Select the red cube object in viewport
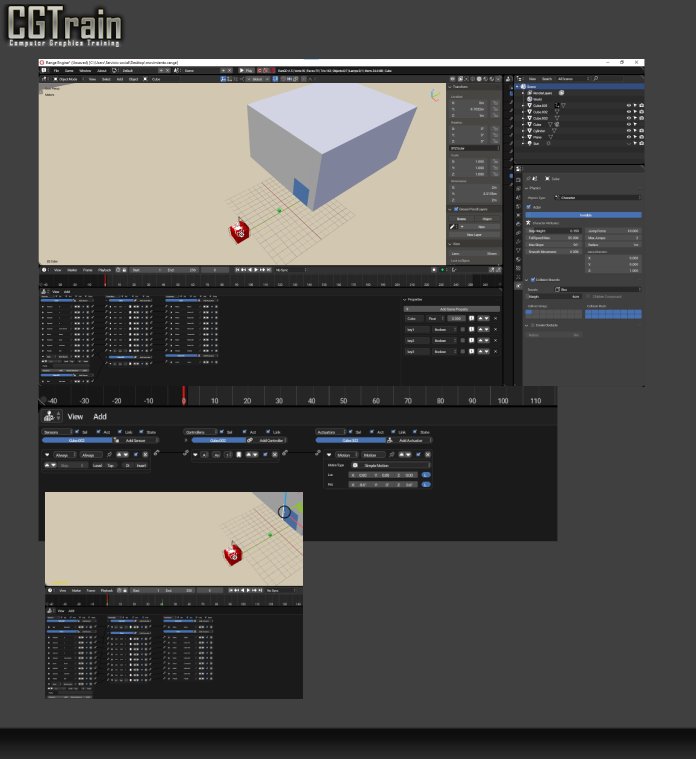This screenshot has width=696, height=759. point(240,231)
